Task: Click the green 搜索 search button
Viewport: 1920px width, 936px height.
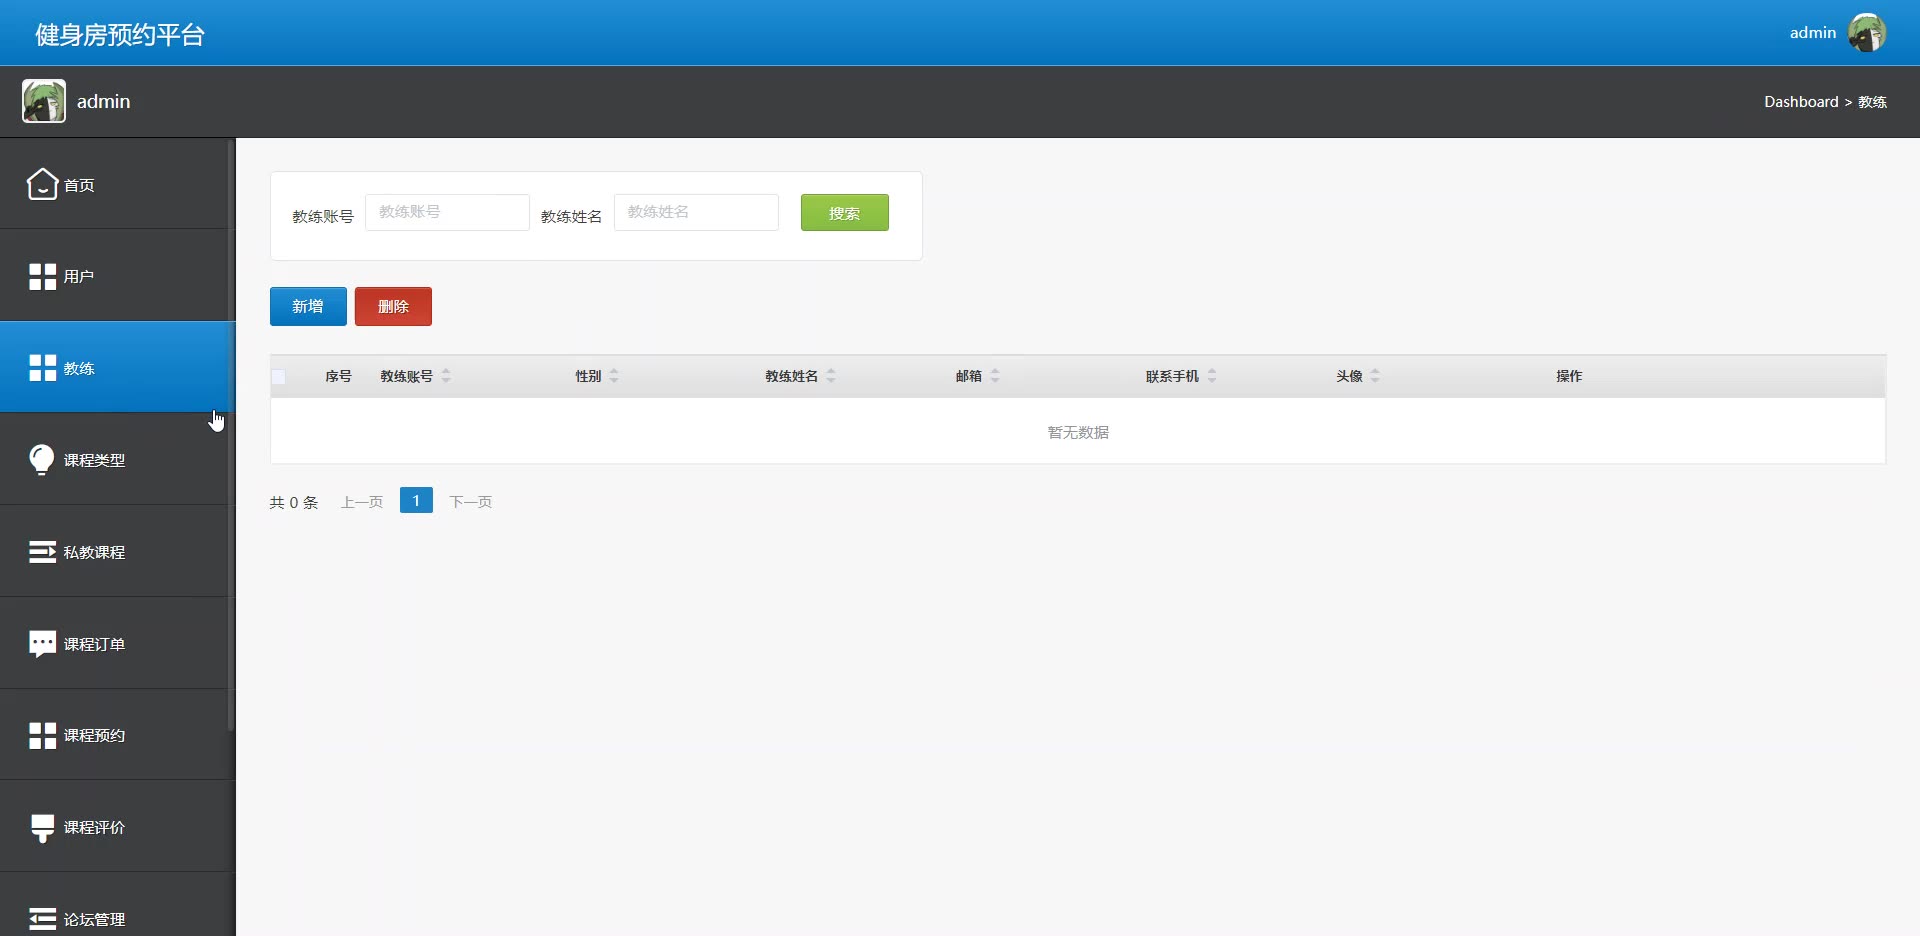Action: (844, 212)
